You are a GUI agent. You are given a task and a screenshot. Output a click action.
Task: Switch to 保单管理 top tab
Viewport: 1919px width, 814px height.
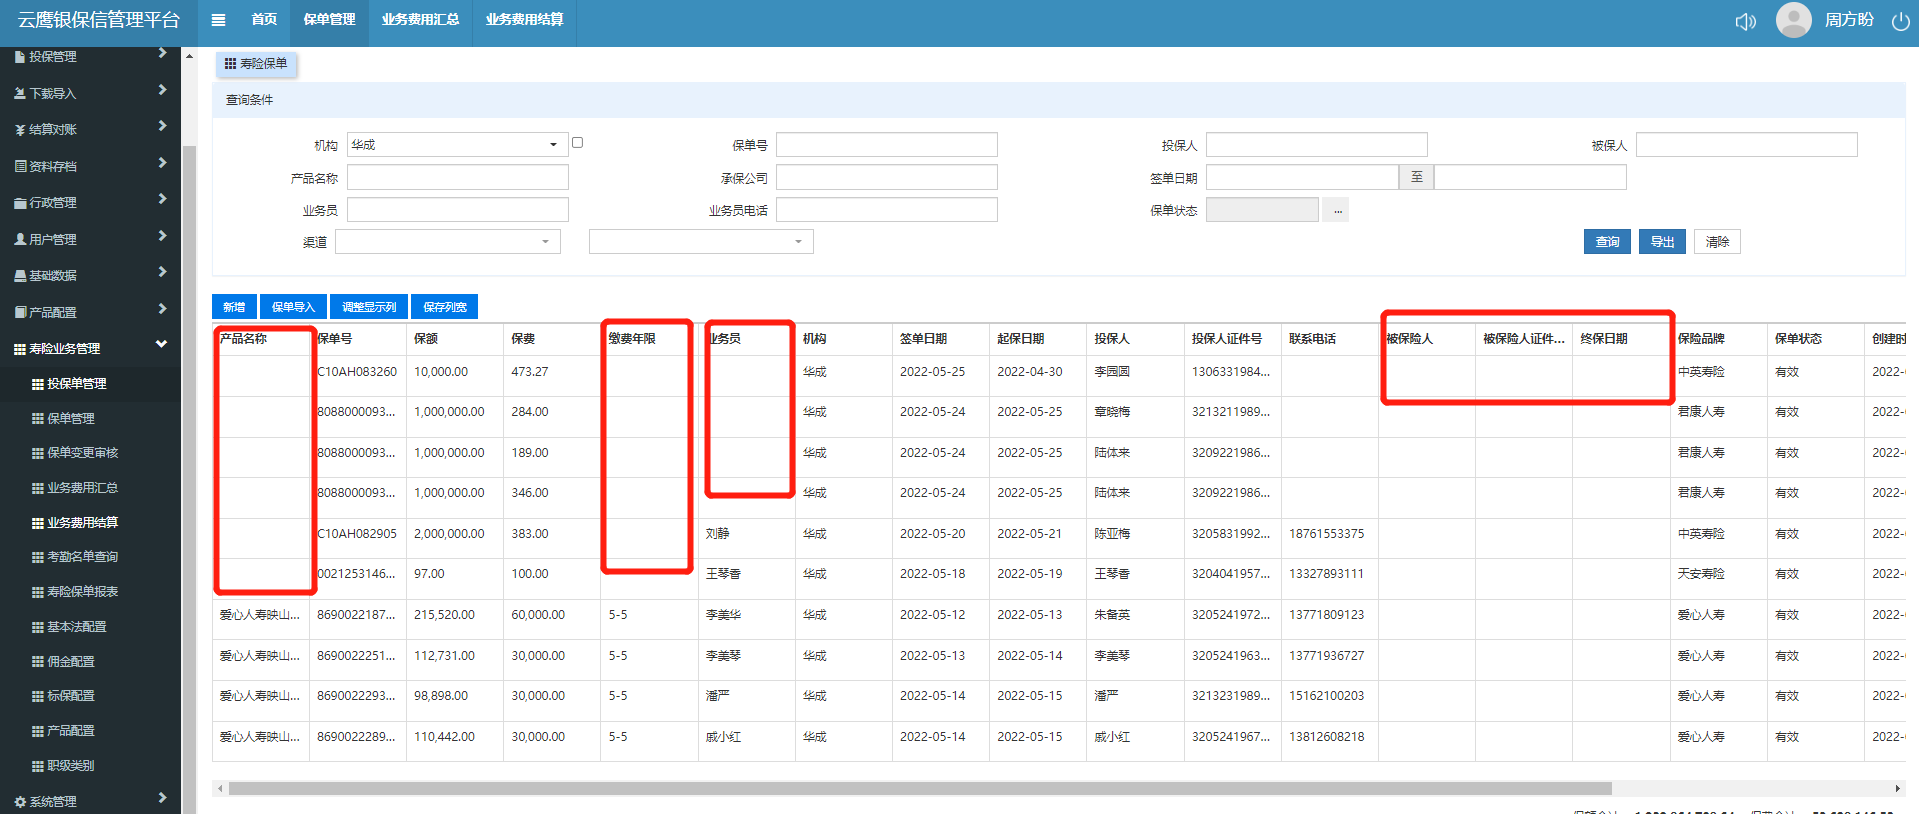[x=329, y=20]
